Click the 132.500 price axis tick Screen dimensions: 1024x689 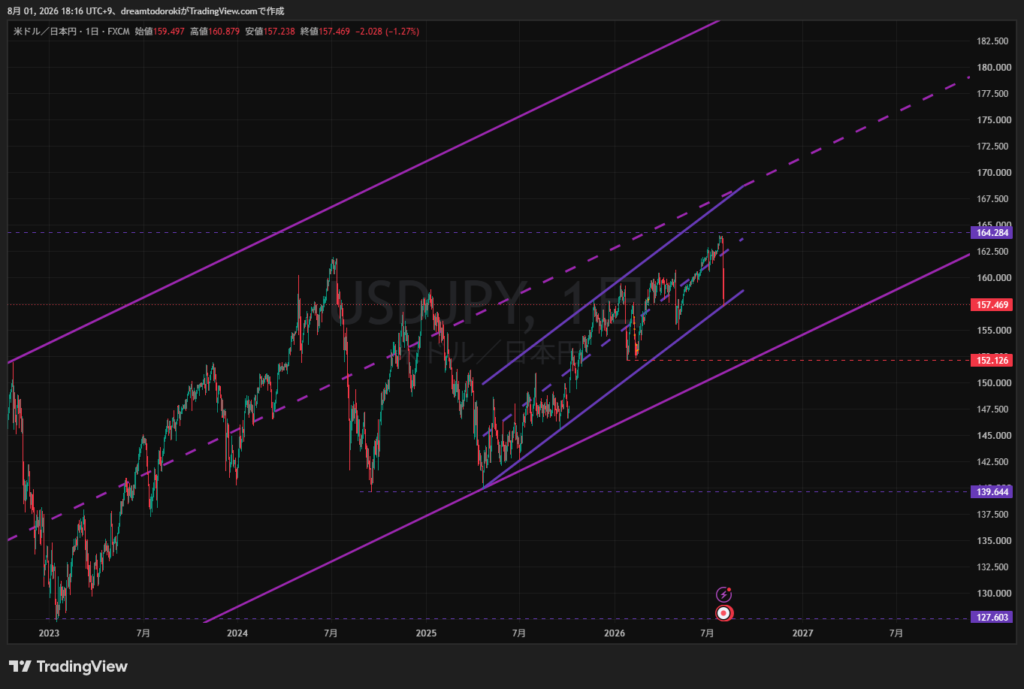[993, 567]
